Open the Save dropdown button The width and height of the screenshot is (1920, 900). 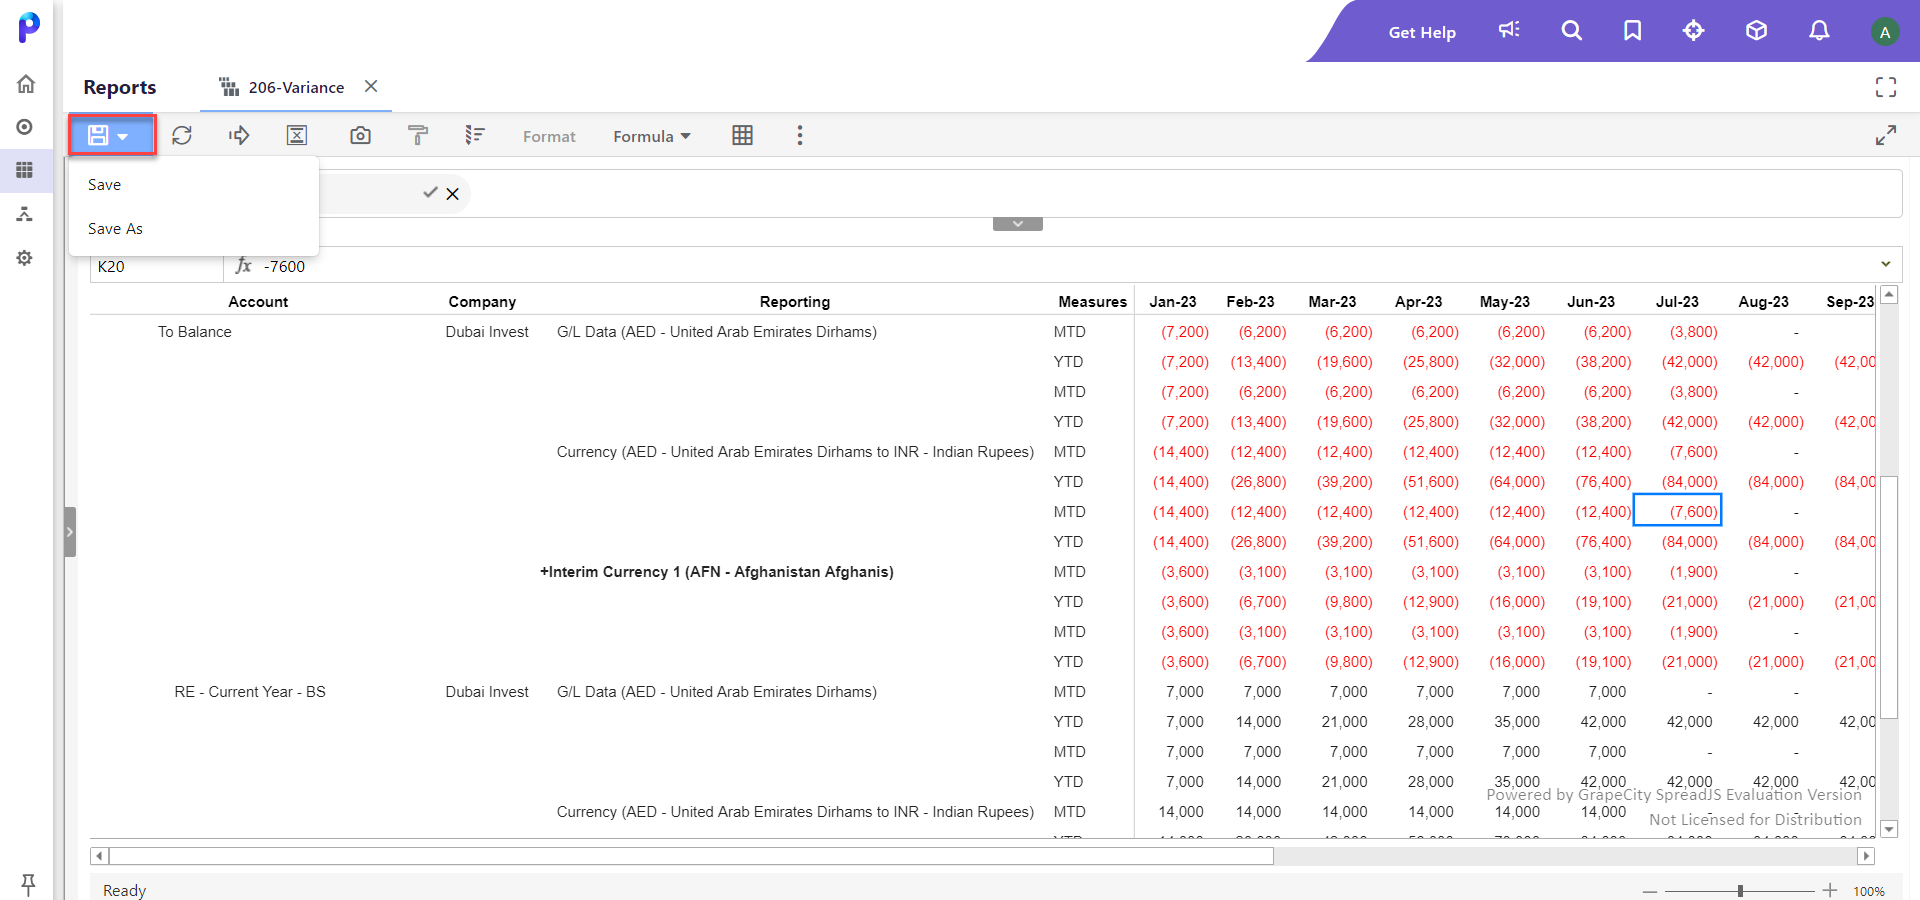pos(111,135)
